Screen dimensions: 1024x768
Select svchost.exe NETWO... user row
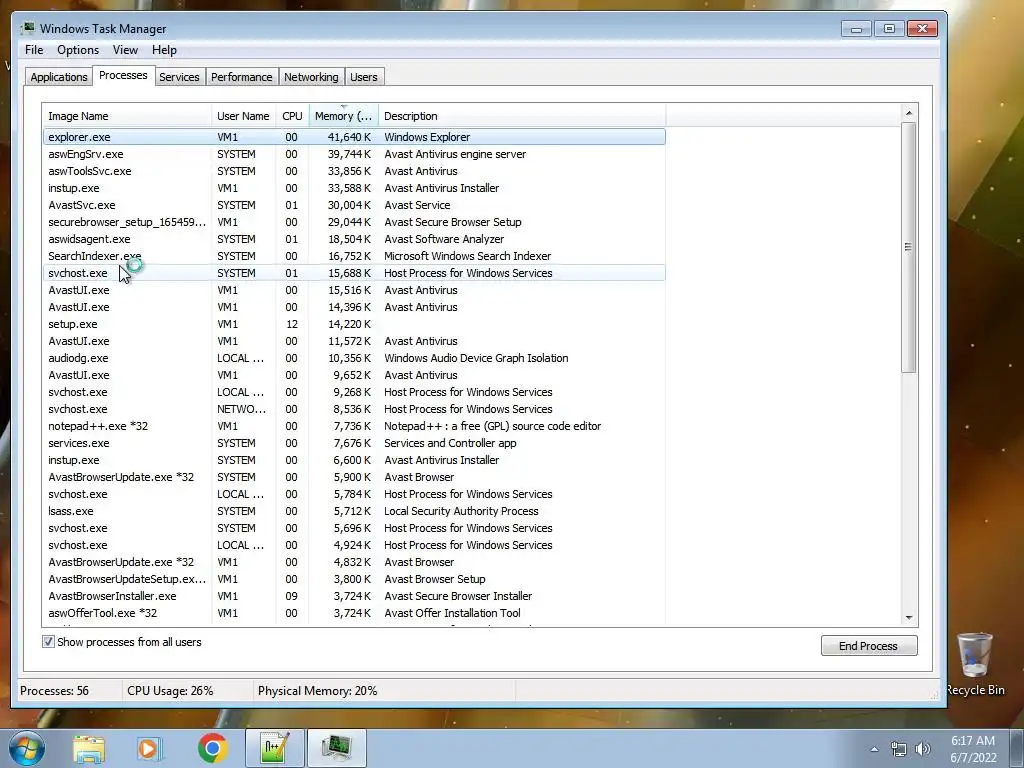coord(354,409)
